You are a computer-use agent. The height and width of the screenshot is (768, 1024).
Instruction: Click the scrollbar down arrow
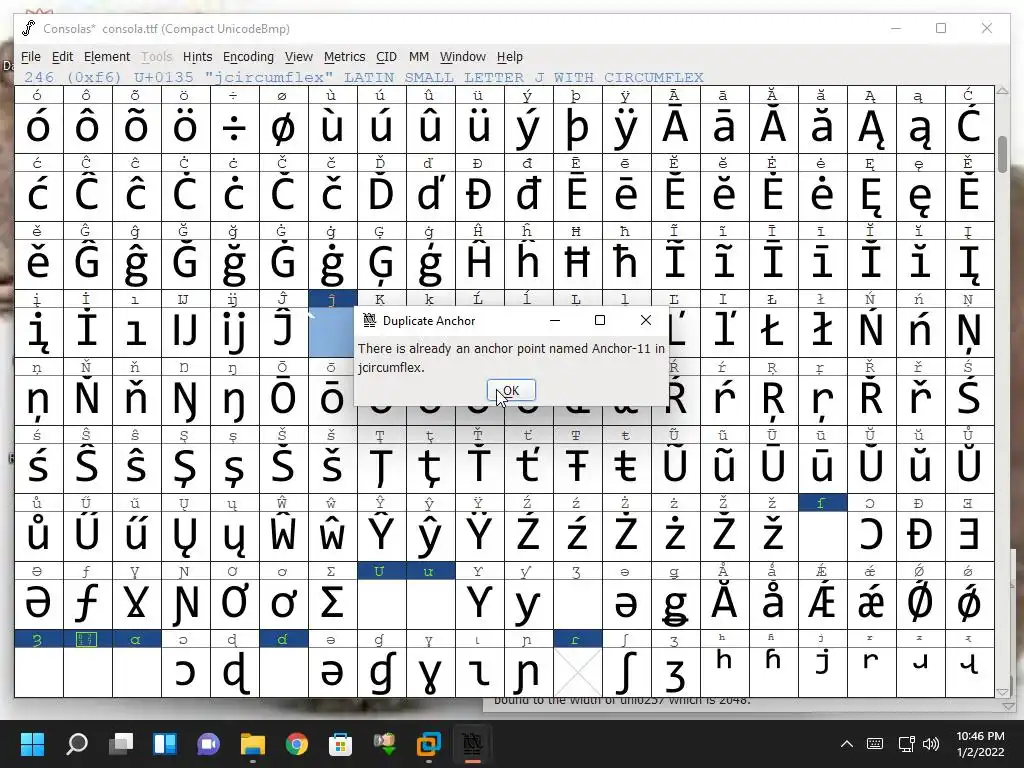point(1003,692)
